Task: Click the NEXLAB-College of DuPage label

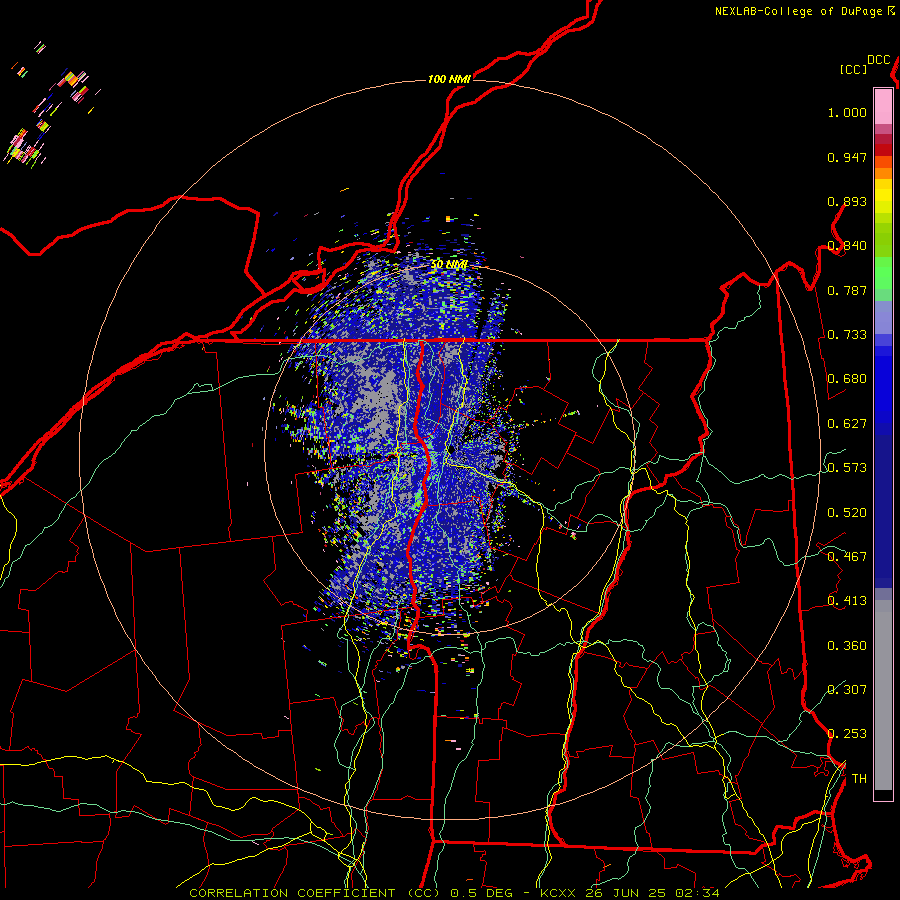Action: (798, 11)
